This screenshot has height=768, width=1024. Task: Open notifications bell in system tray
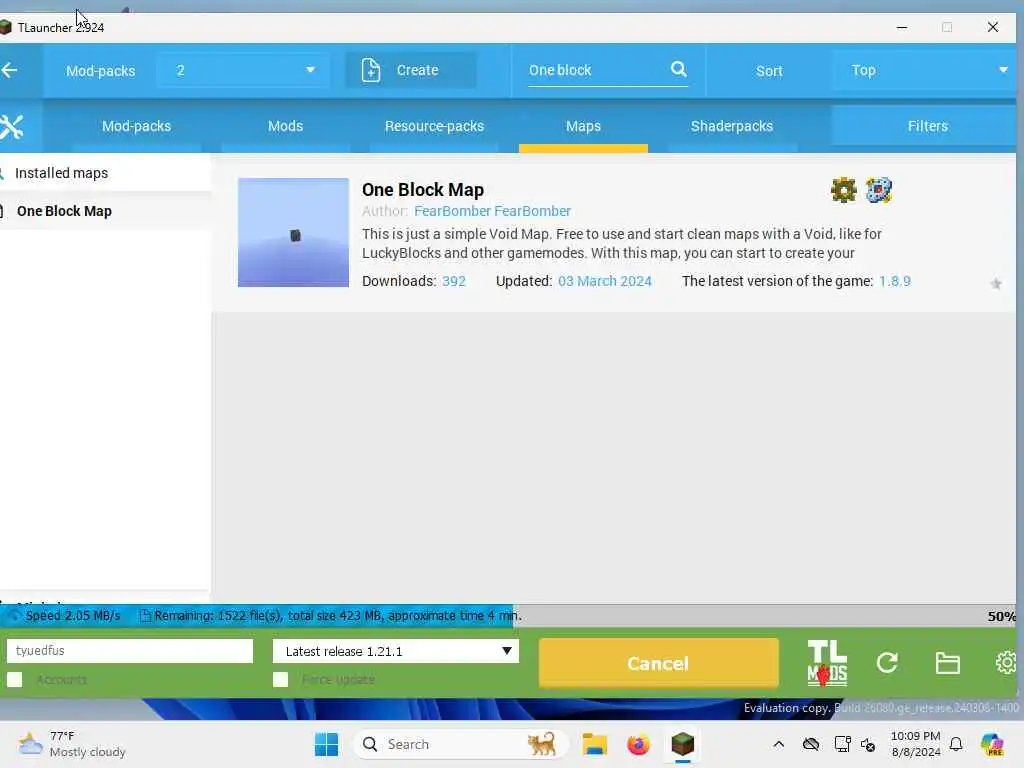click(956, 744)
